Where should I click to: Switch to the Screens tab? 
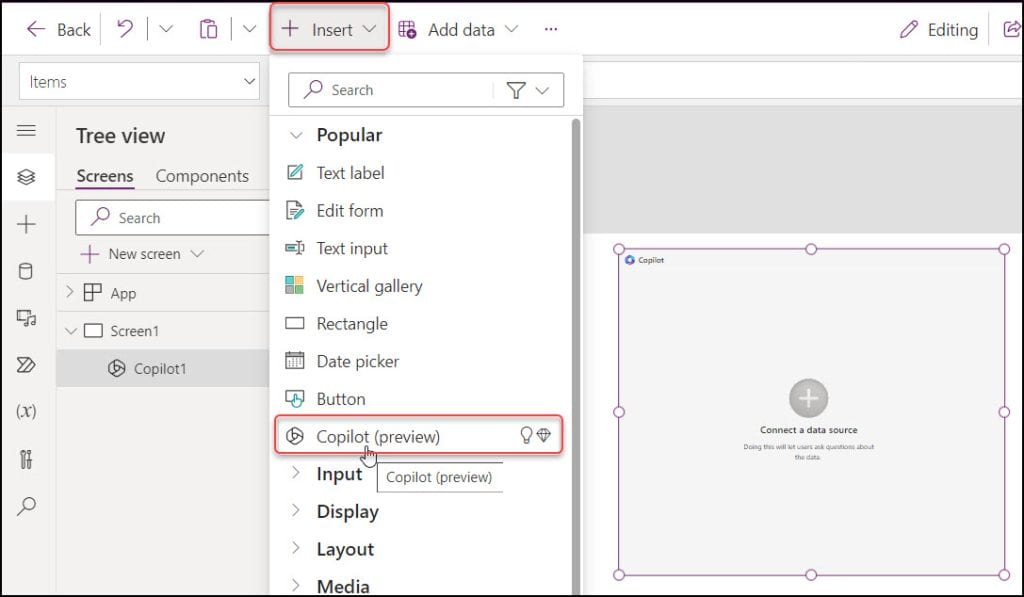click(x=104, y=176)
